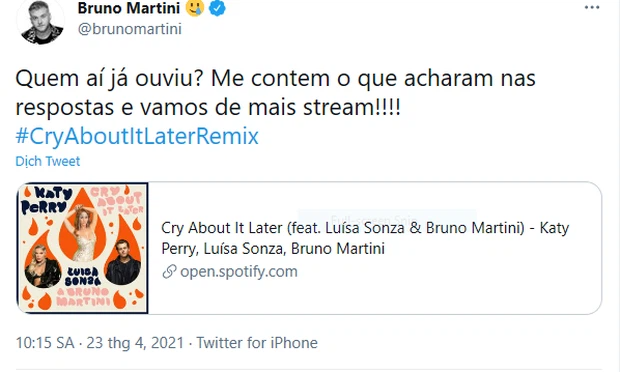
Task: Open the Bruno Martini display name
Action: [x=129, y=8]
